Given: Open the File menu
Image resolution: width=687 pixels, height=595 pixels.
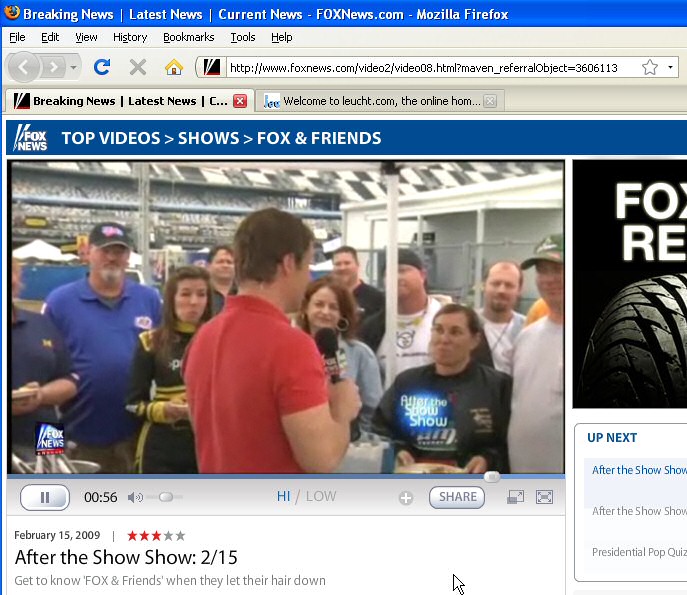Looking at the screenshot, I should 17,37.
